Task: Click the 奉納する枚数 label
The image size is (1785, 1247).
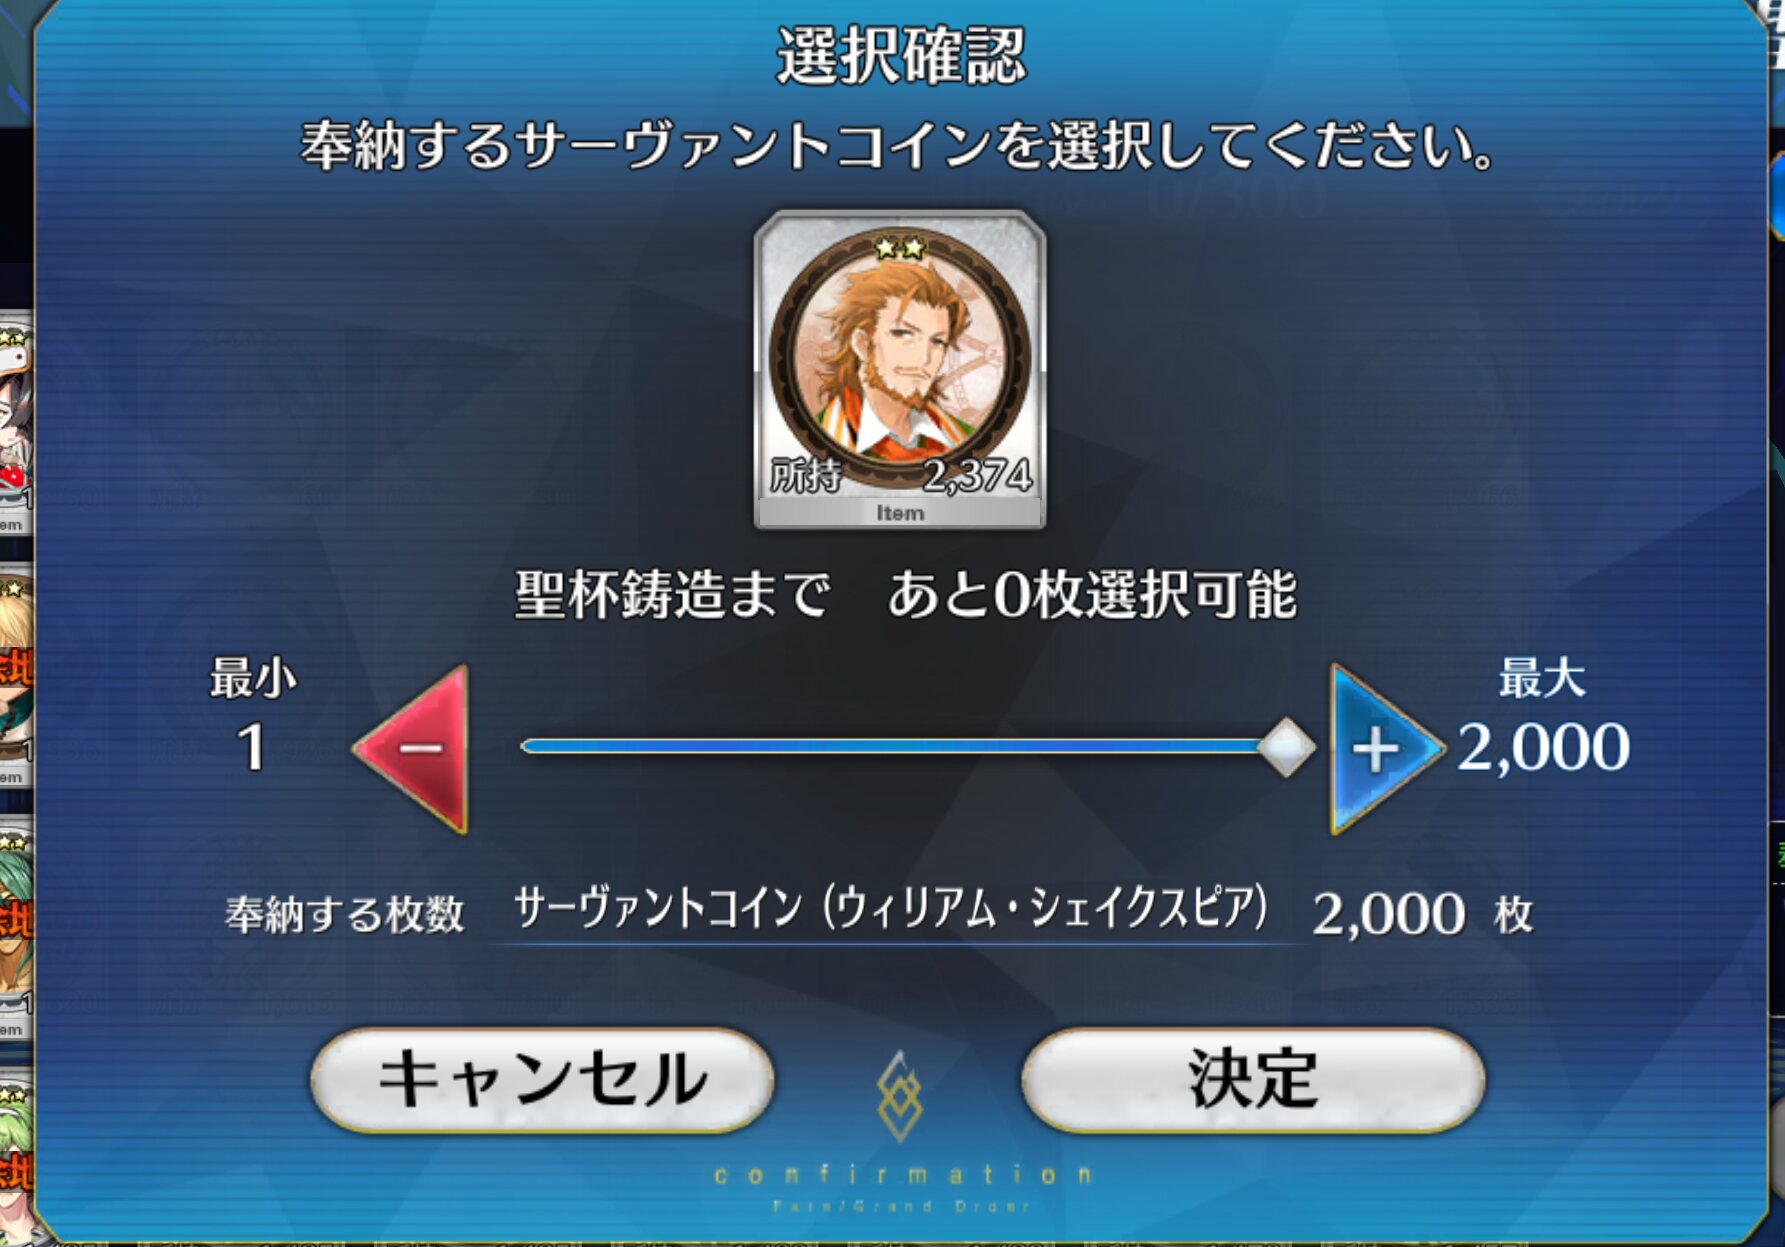Action: click(345, 914)
